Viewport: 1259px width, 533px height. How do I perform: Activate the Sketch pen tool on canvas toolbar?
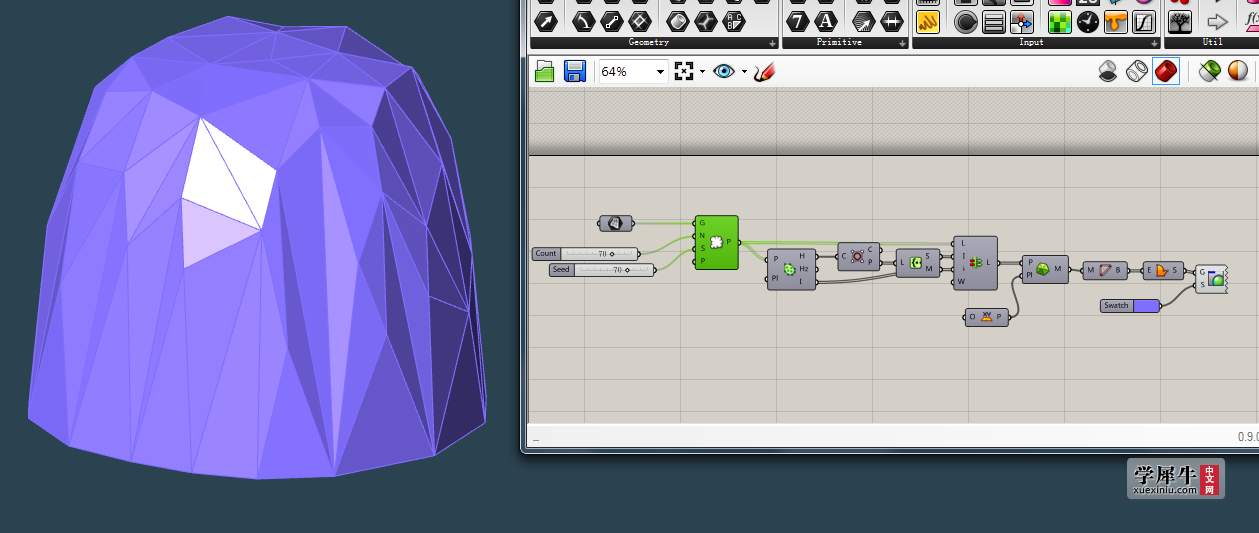(765, 71)
